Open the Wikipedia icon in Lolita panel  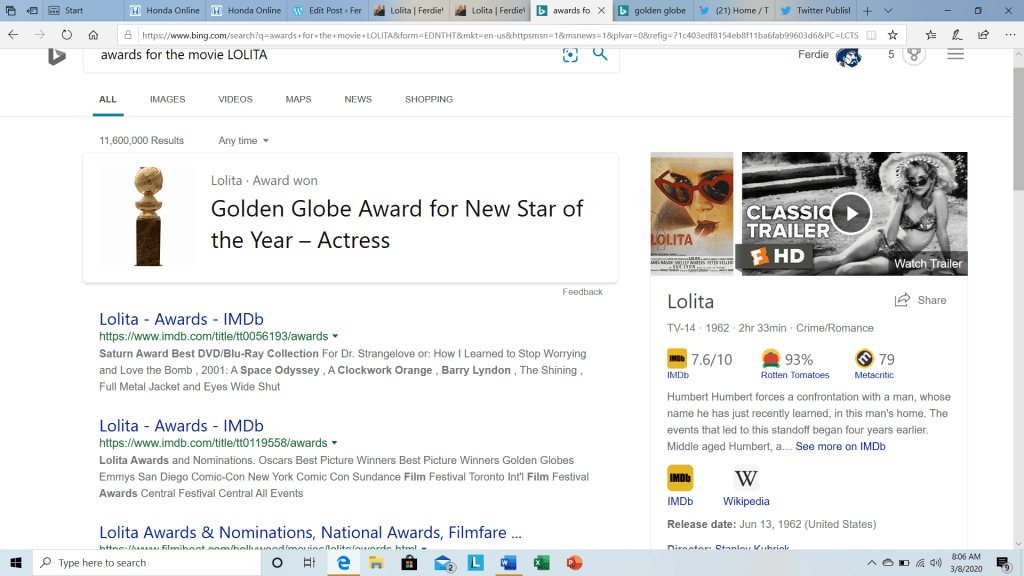(x=746, y=478)
